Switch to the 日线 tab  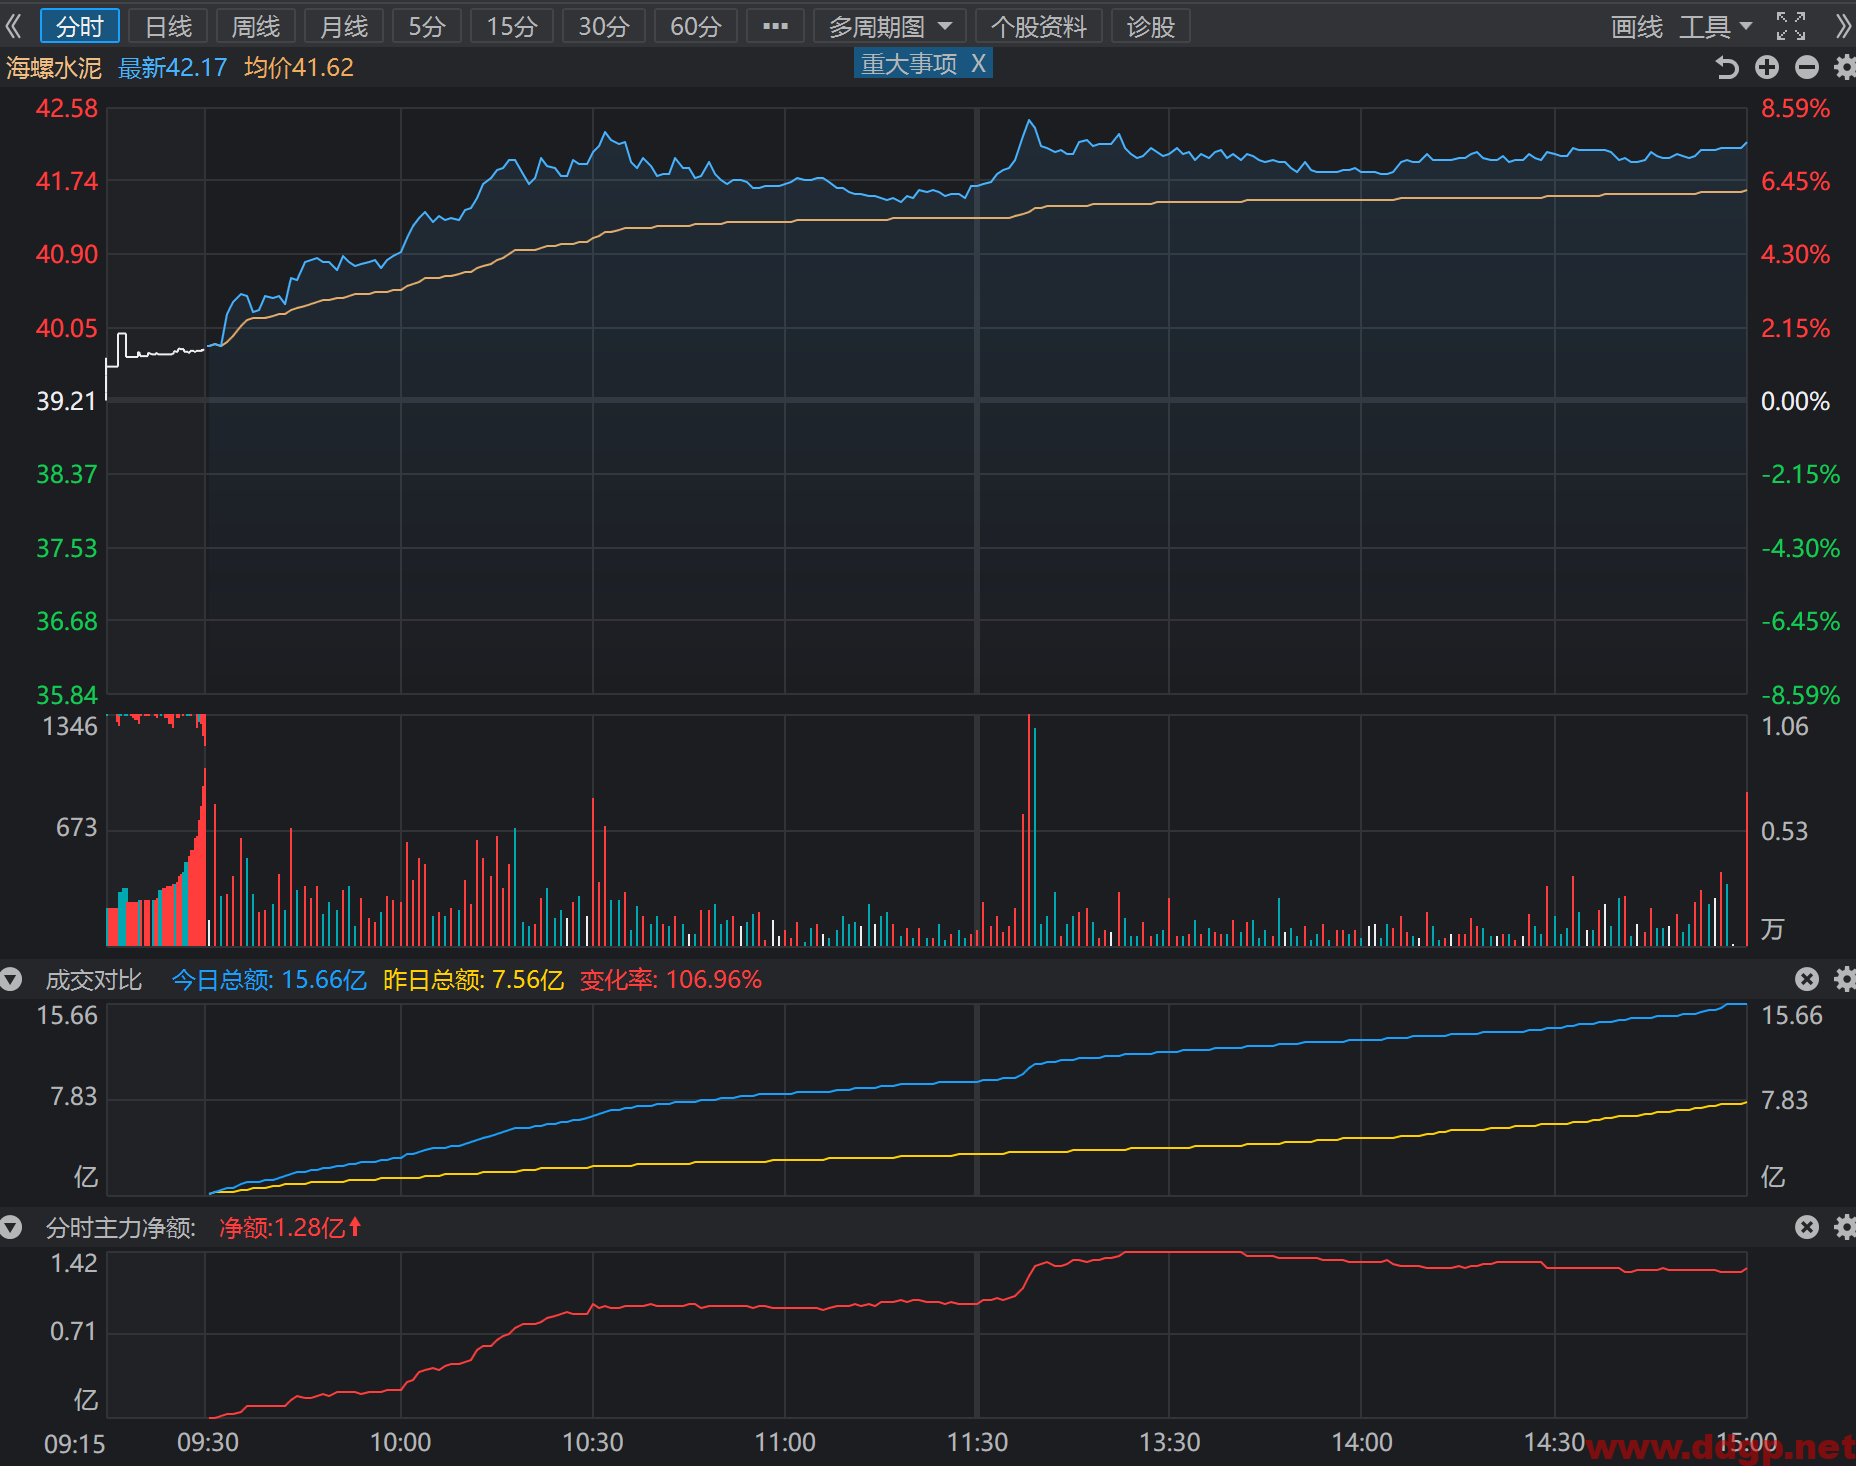point(168,26)
